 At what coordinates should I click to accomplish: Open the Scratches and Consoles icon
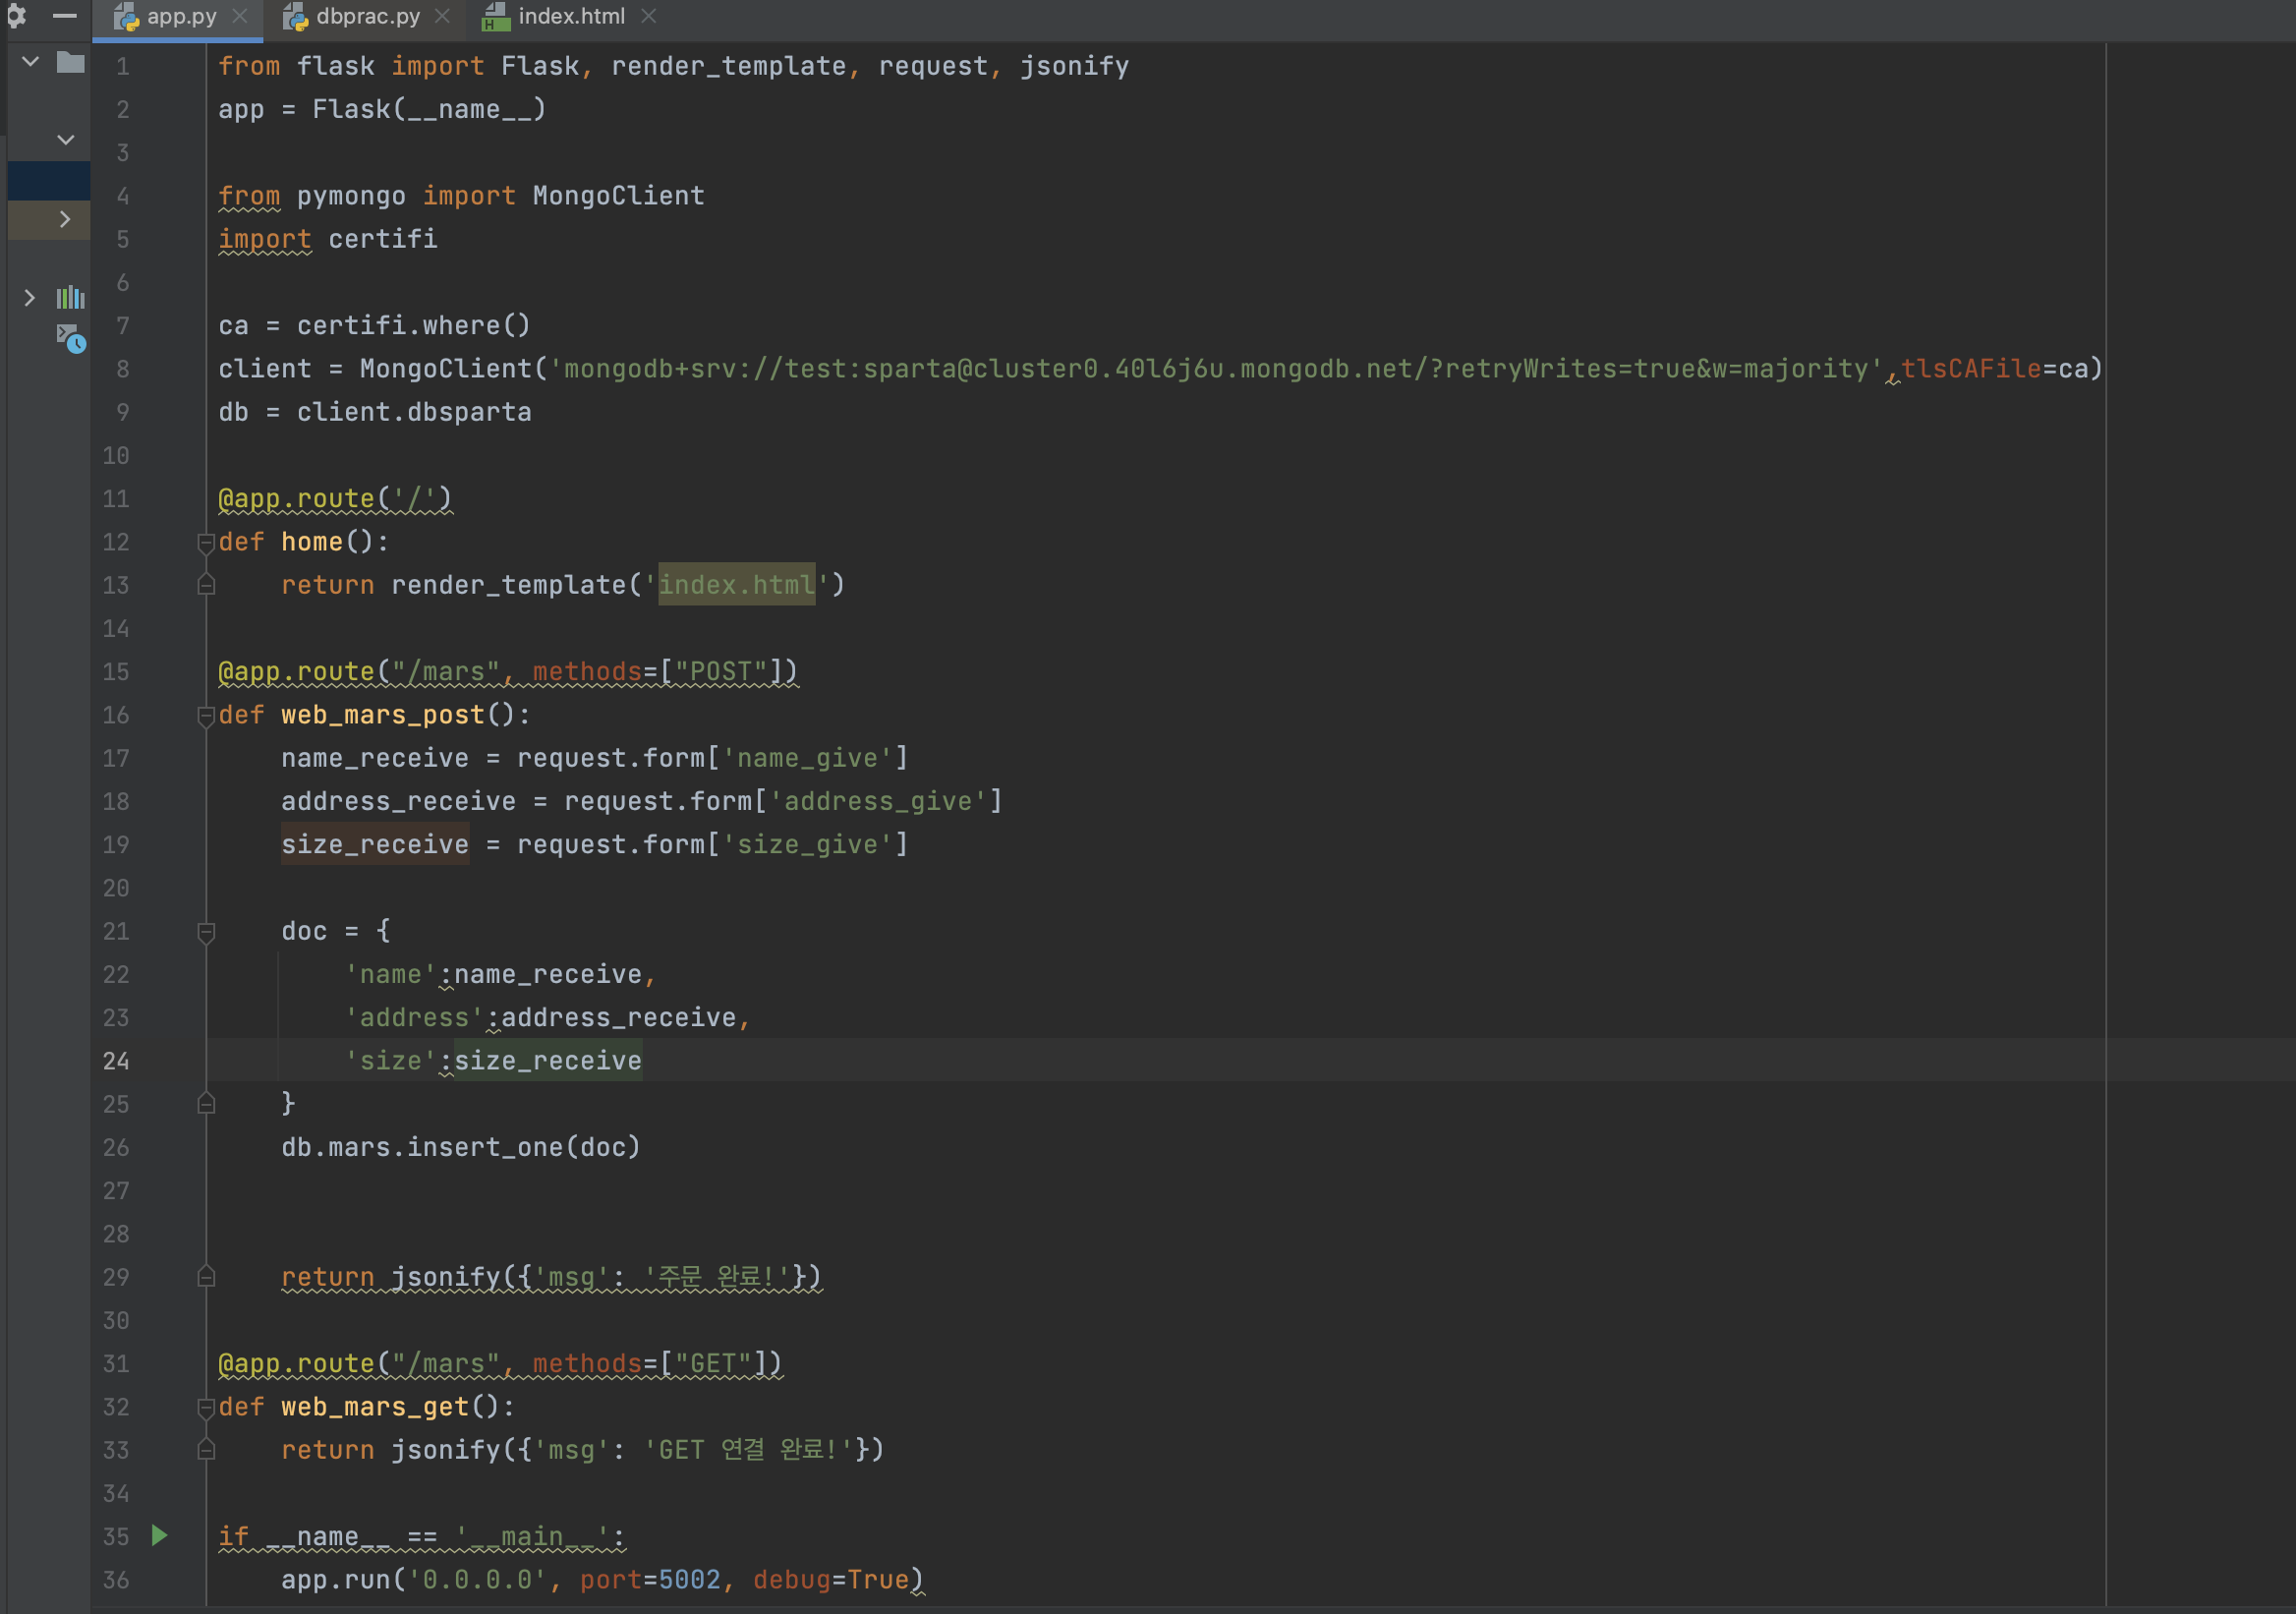point(70,338)
